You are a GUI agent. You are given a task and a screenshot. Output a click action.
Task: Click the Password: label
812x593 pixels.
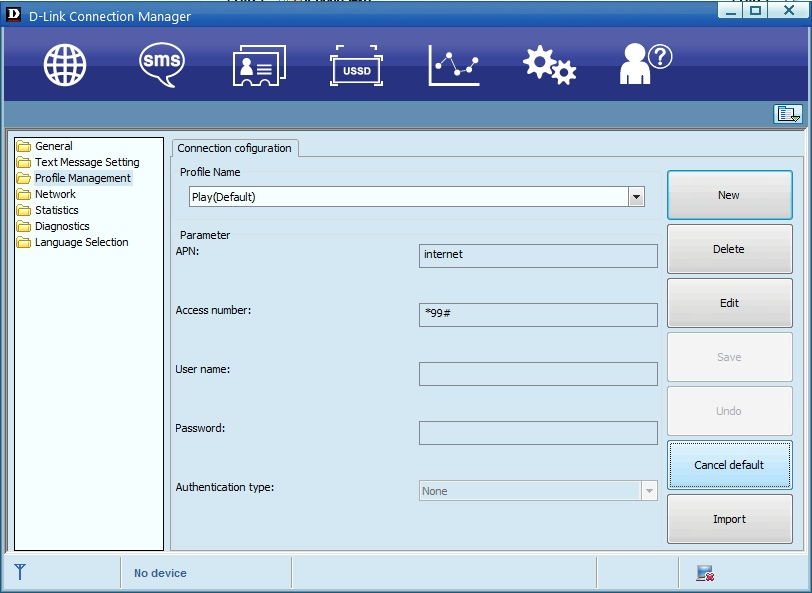(200, 428)
